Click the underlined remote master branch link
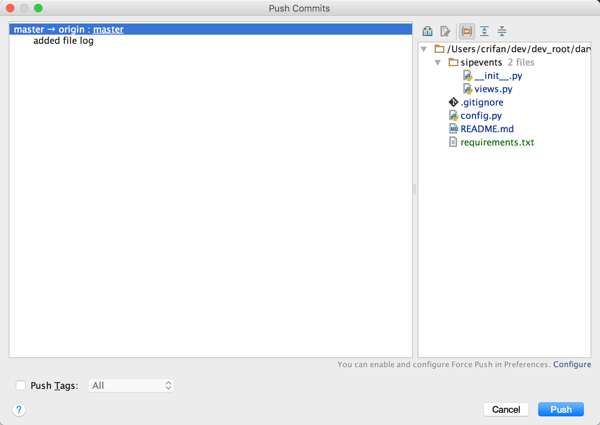This screenshot has width=600, height=425. [x=108, y=29]
